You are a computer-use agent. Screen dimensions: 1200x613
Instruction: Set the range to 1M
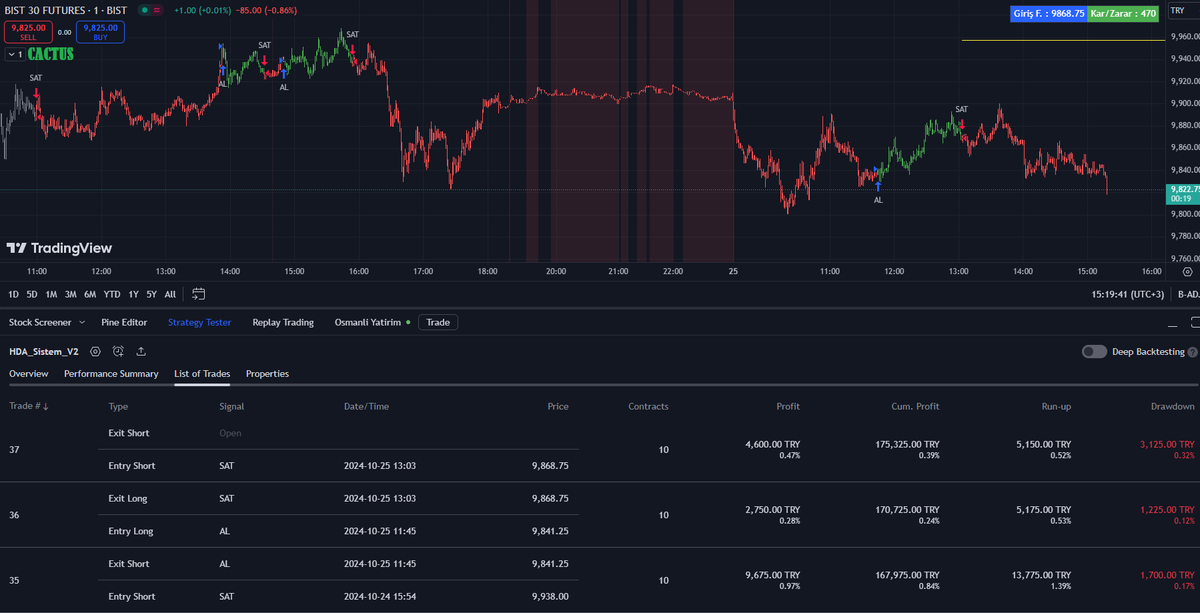[51, 294]
